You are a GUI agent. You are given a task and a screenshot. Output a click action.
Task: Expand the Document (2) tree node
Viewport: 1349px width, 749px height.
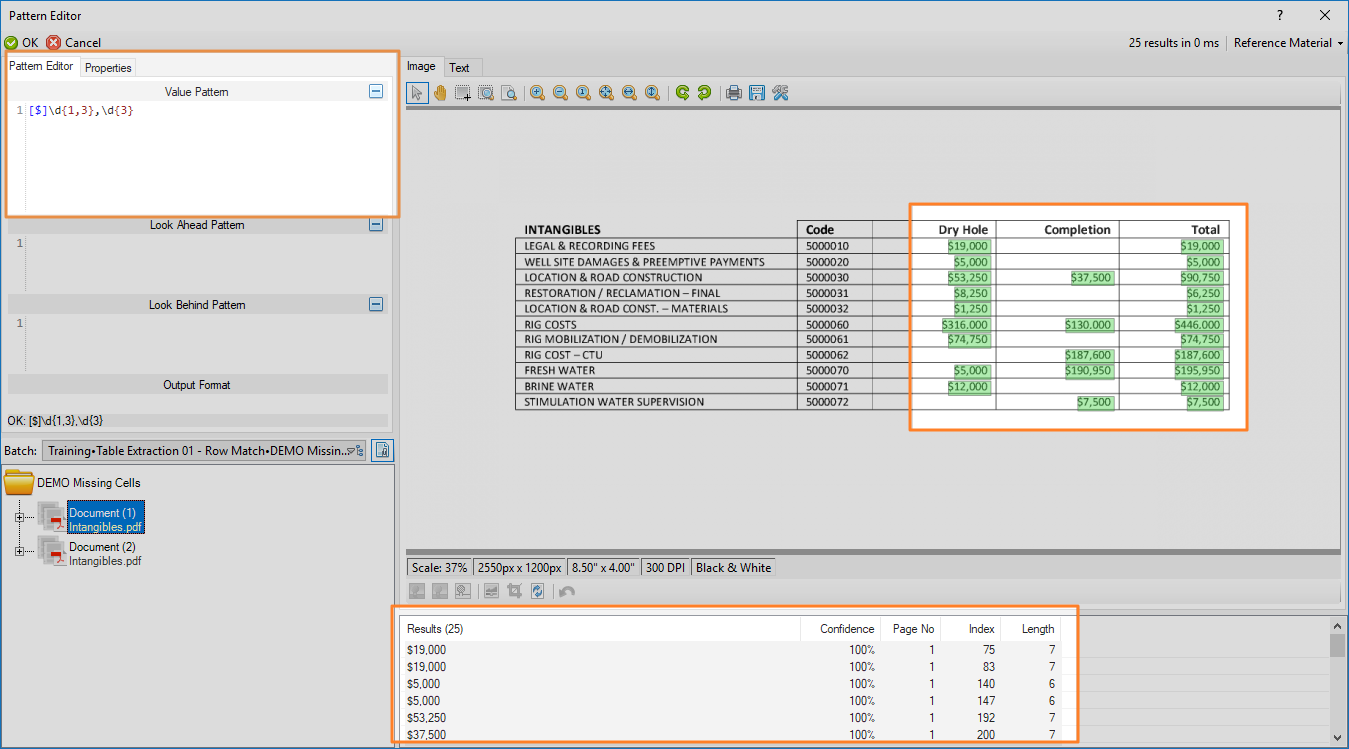point(19,551)
